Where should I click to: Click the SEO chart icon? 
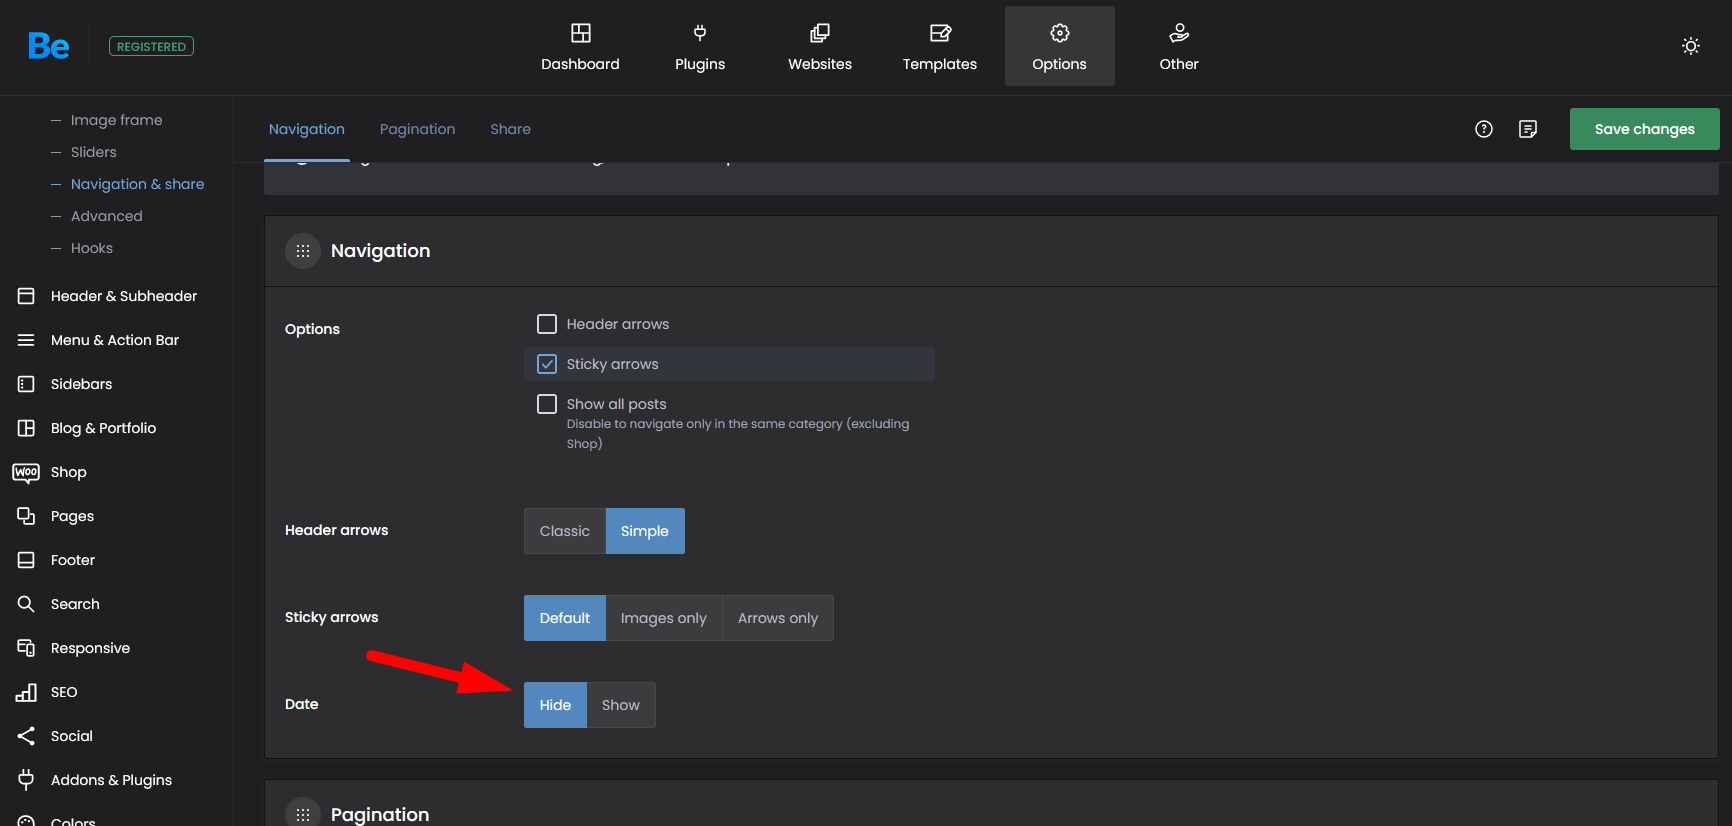pyautogui.click(x=26, y=692)
